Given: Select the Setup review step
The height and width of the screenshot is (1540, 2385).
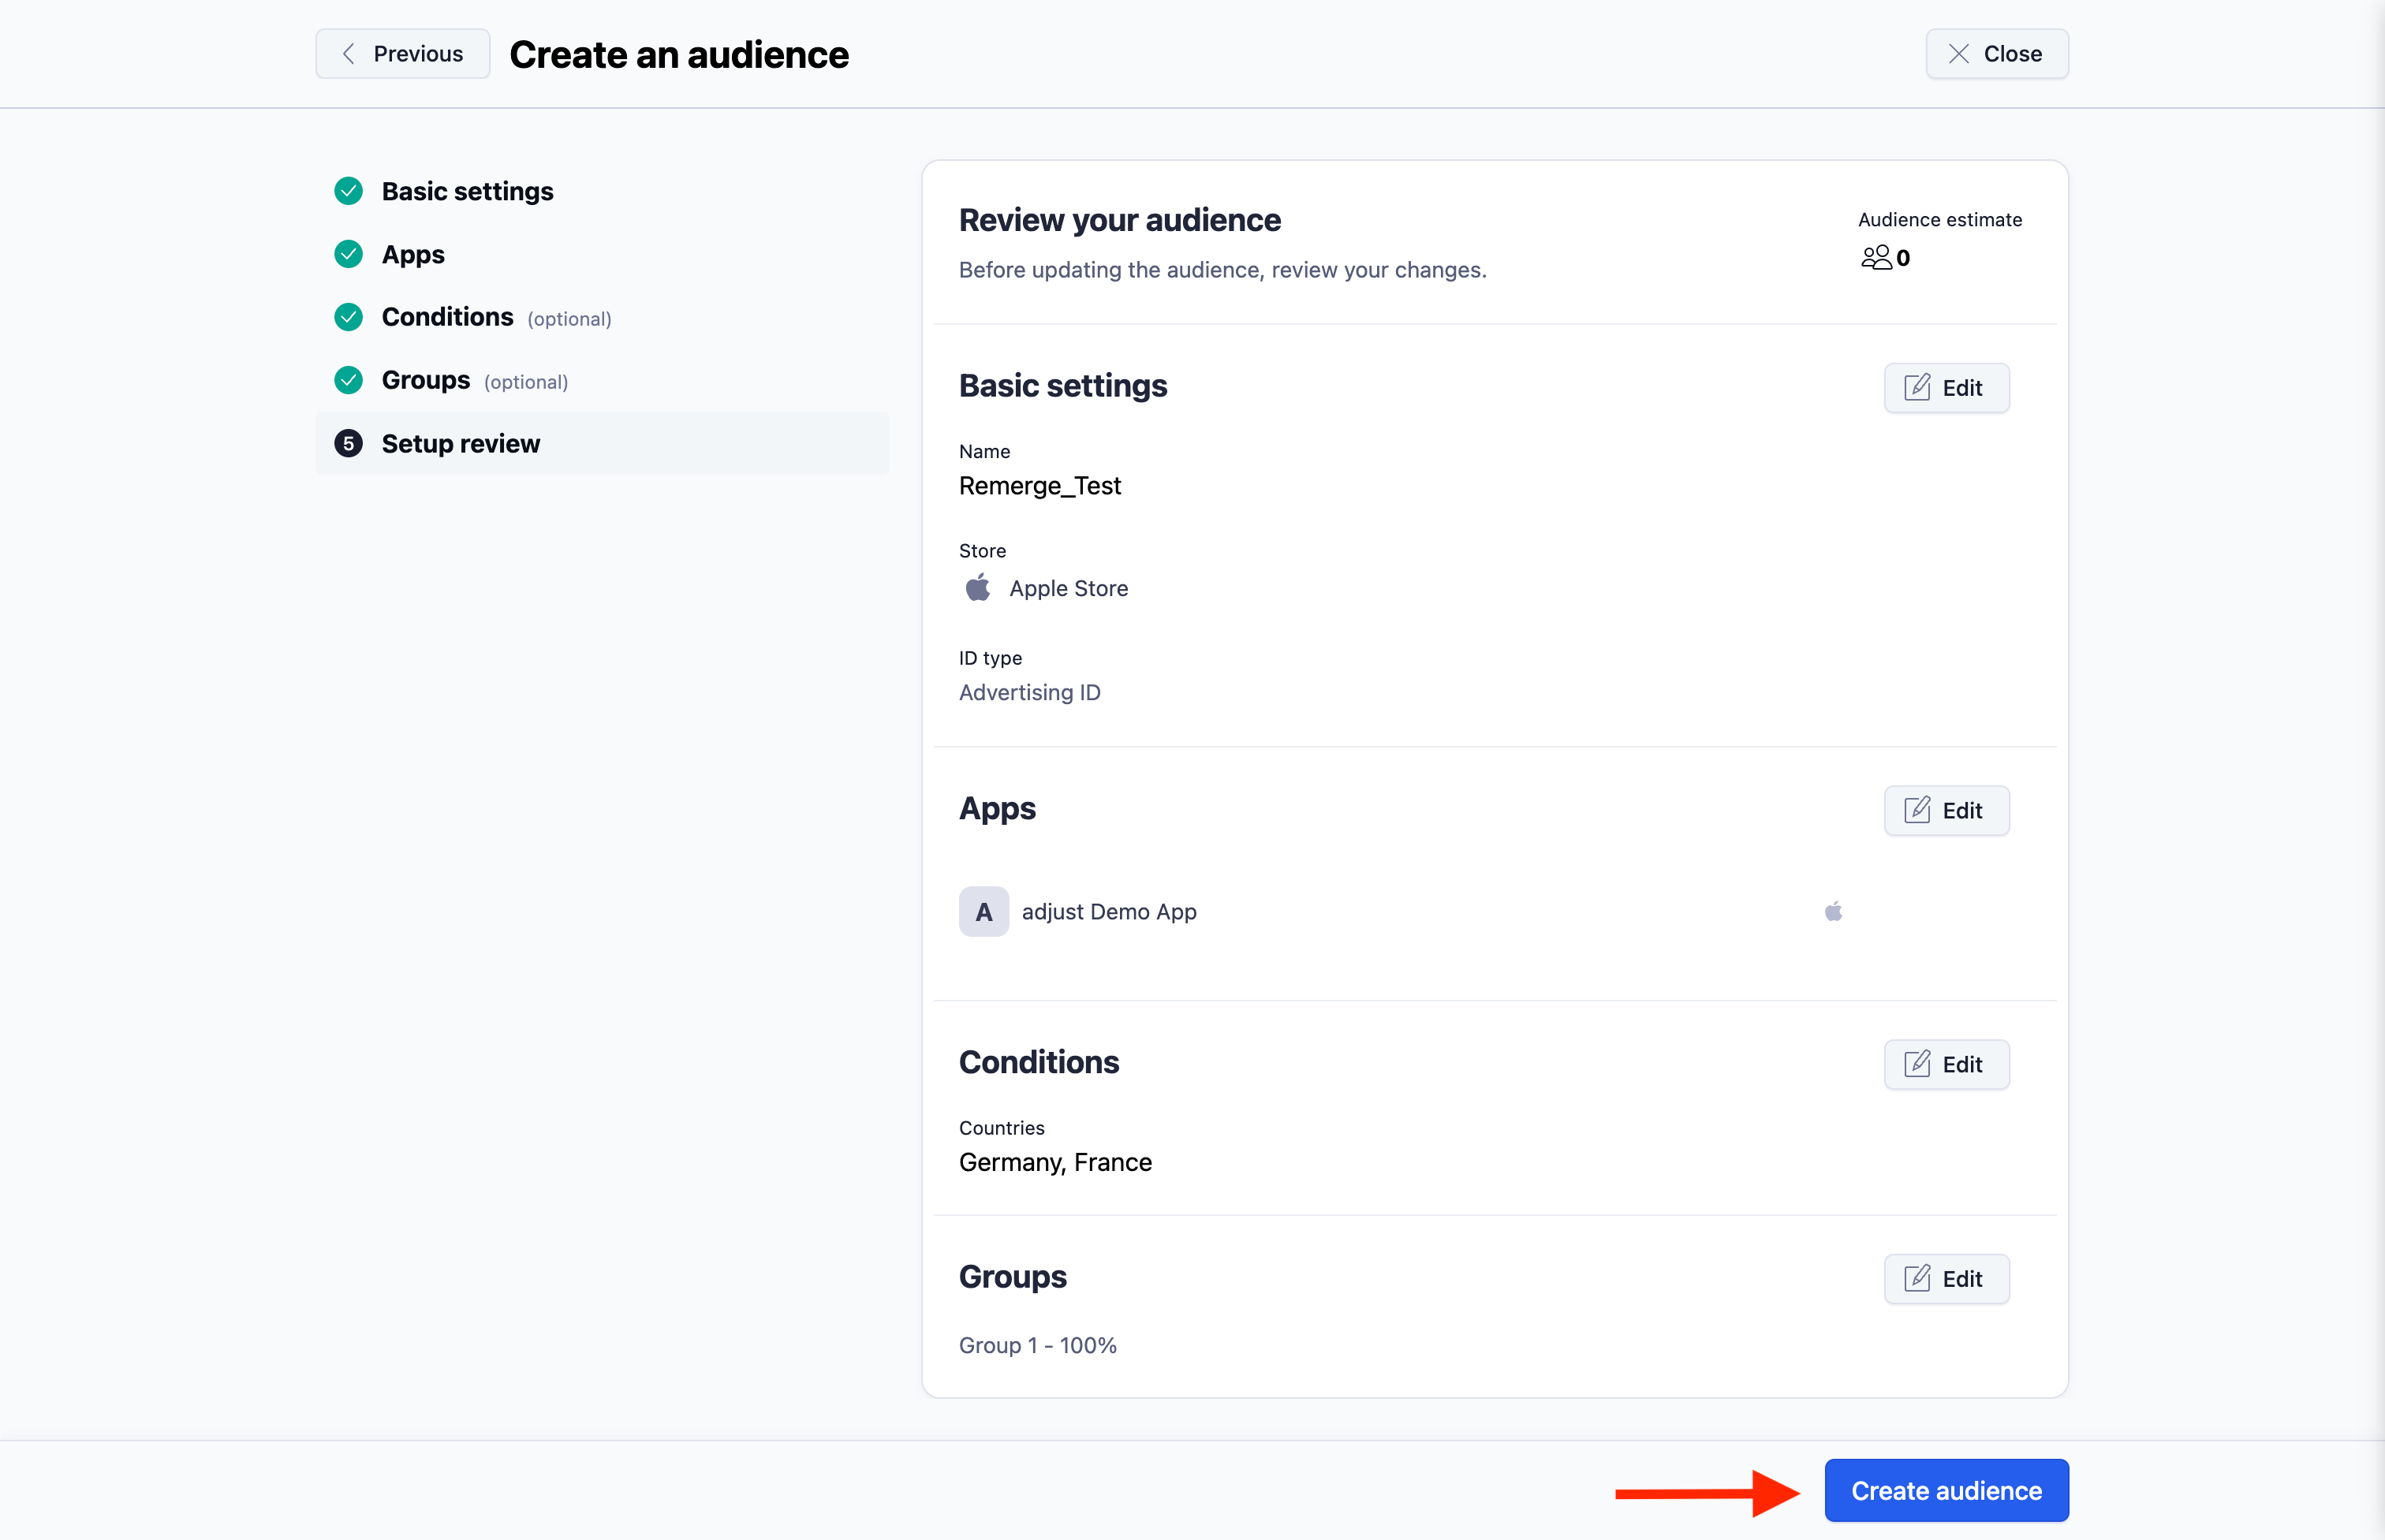Looking at the screenshot, I should (602, 443).
